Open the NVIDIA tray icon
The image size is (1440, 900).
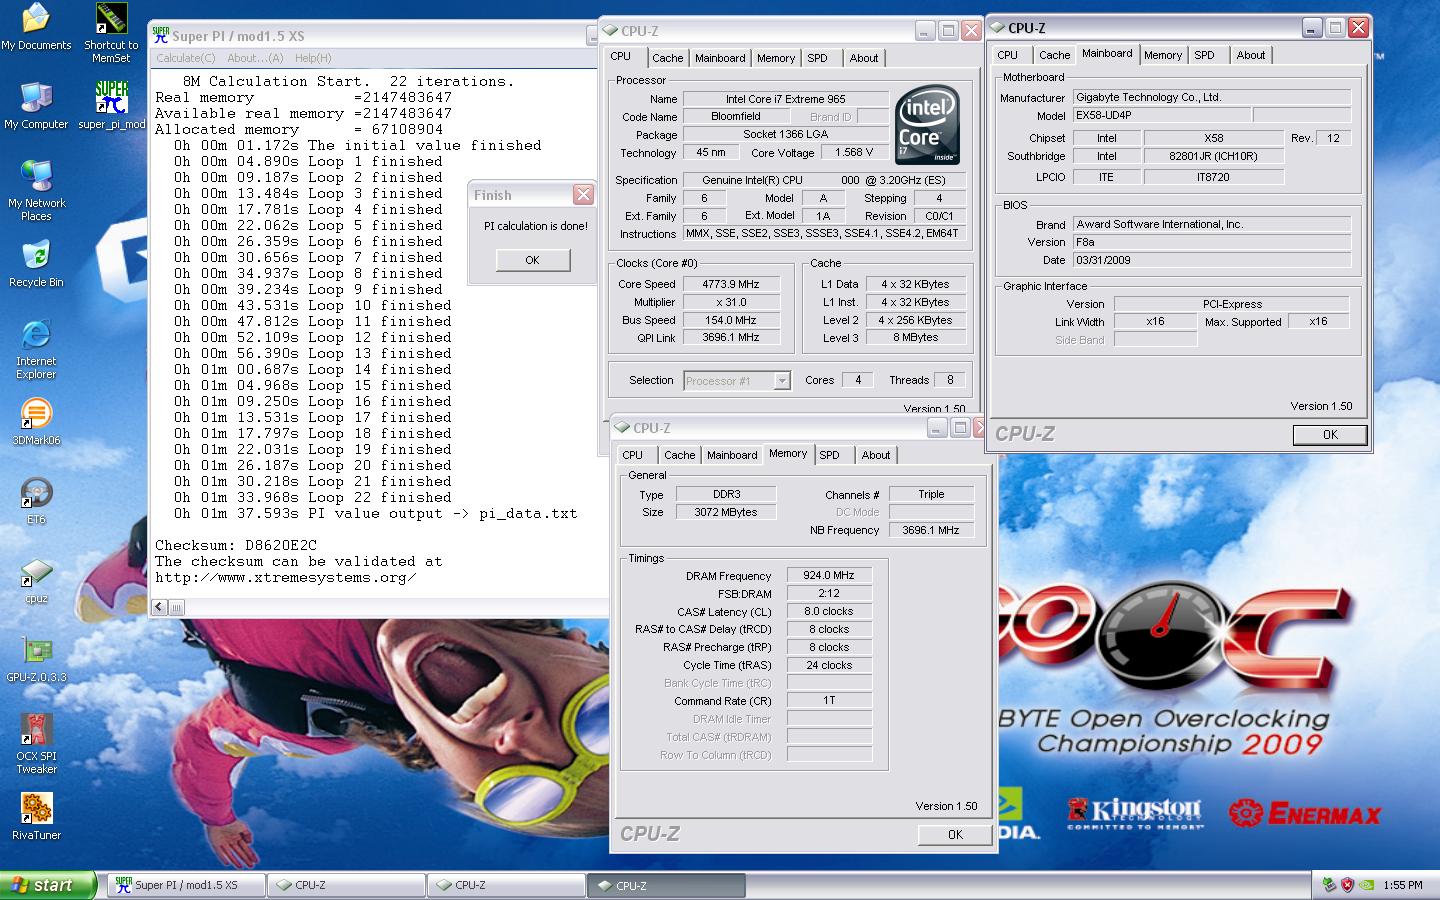[x=1366, y=885]
